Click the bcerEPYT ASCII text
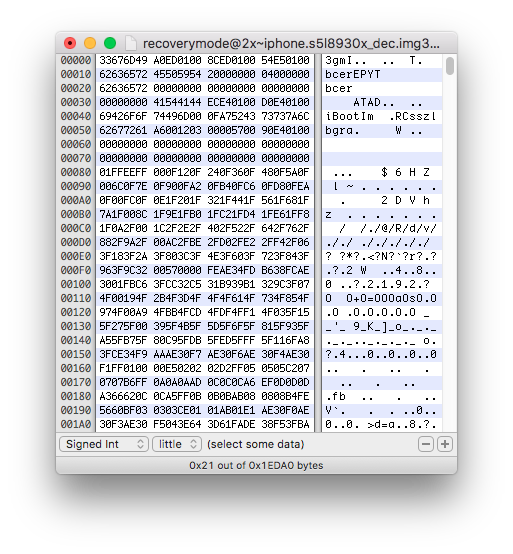 [x=353, y=74]
